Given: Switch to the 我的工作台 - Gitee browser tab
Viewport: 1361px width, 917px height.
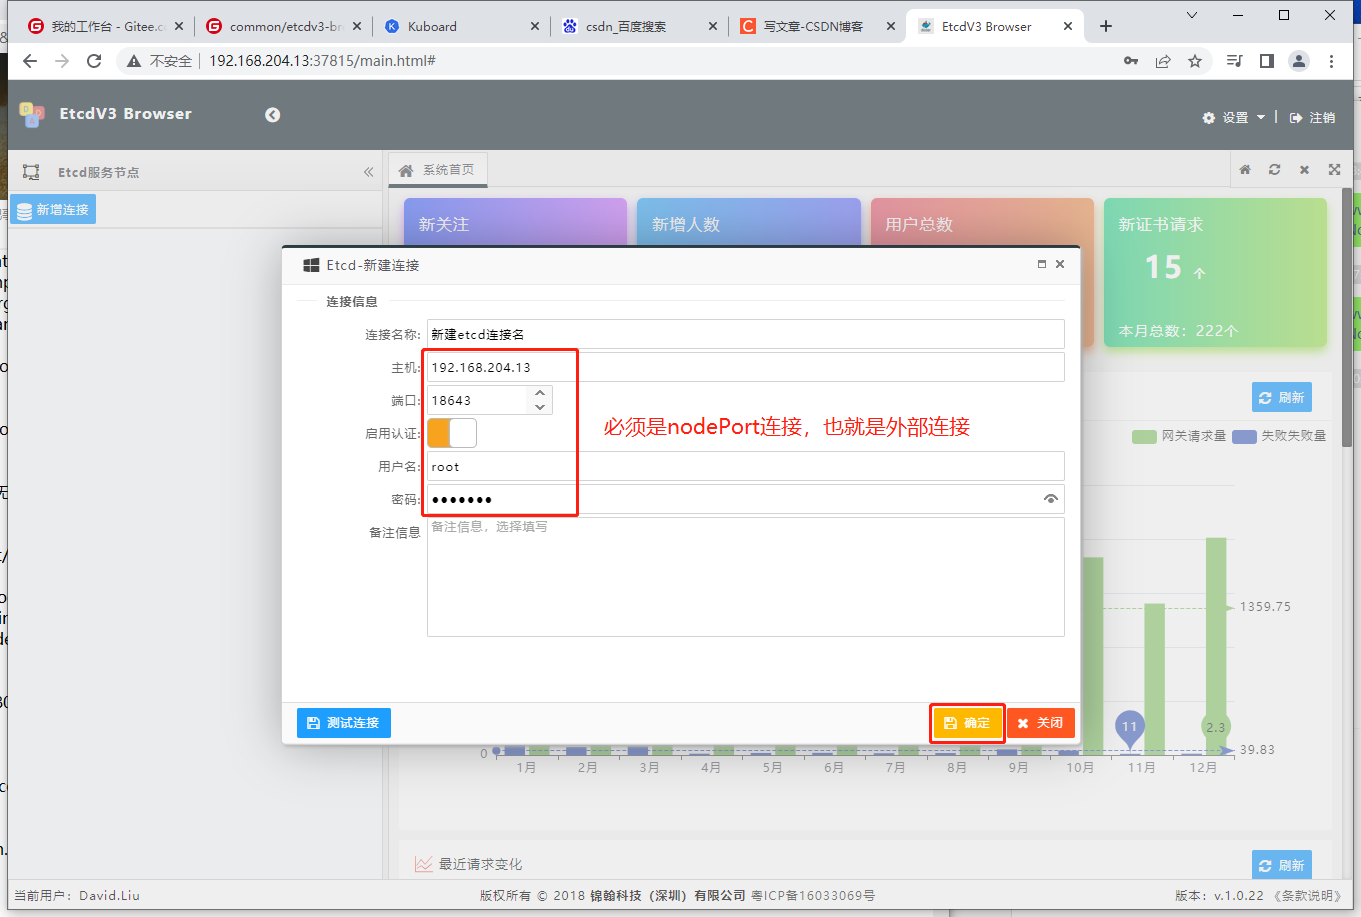Looking at the screenshot, I should 107,26.
